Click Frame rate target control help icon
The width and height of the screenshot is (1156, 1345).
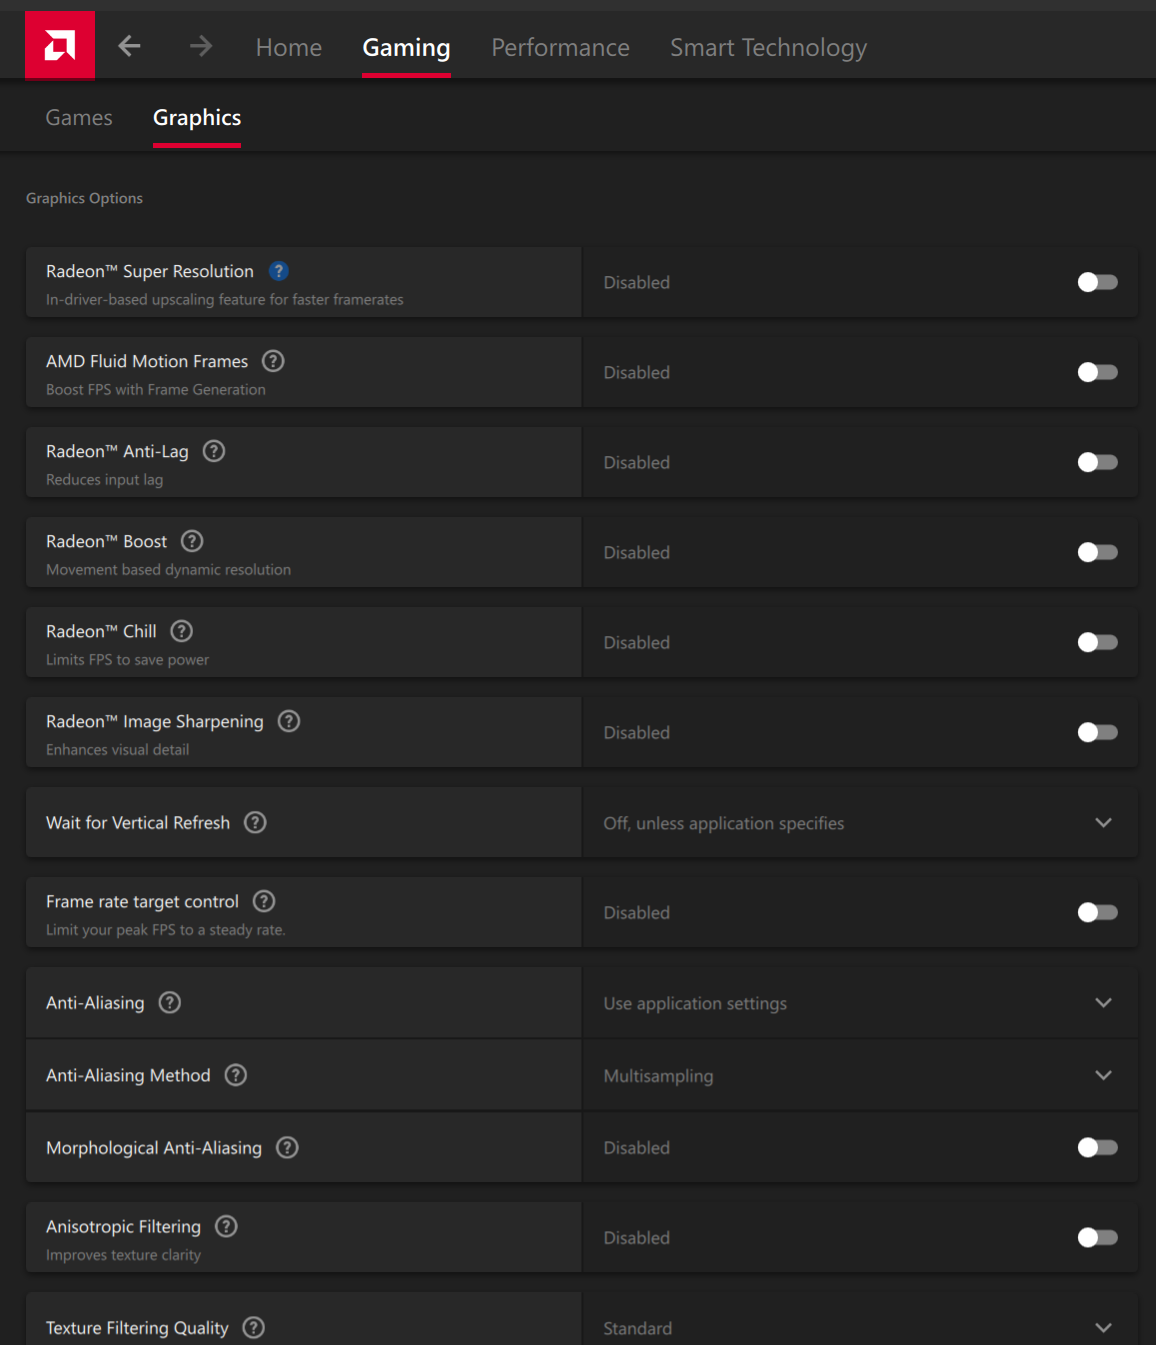(264, 901)
